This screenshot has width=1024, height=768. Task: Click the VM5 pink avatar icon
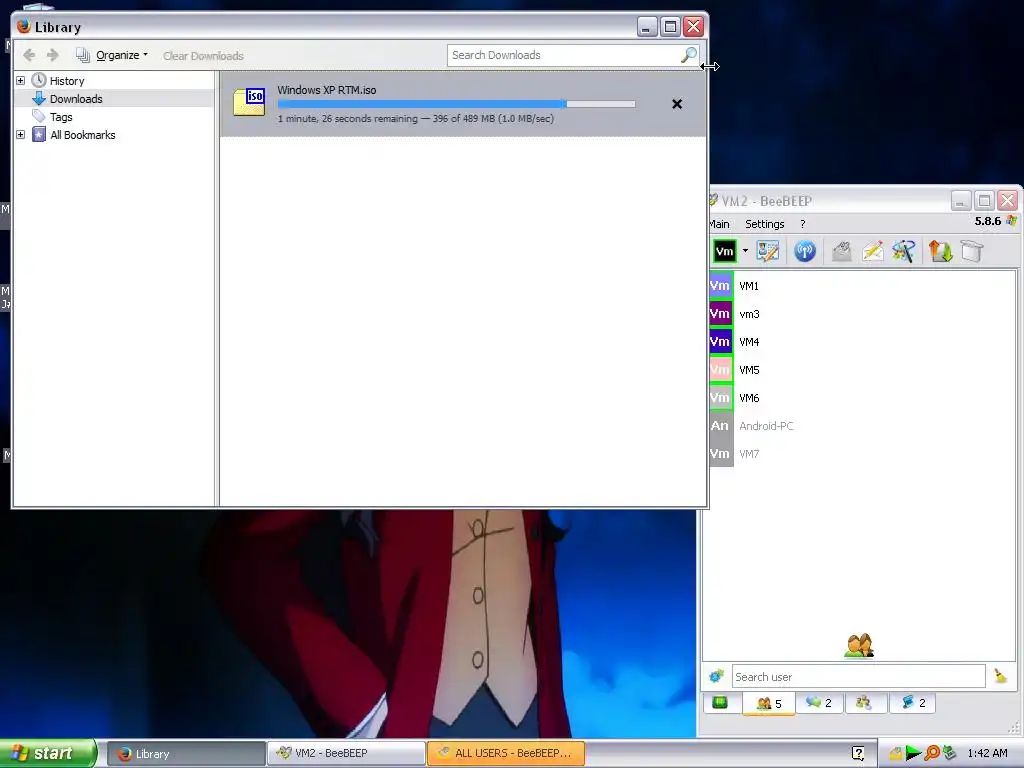[x=720, y=370]
